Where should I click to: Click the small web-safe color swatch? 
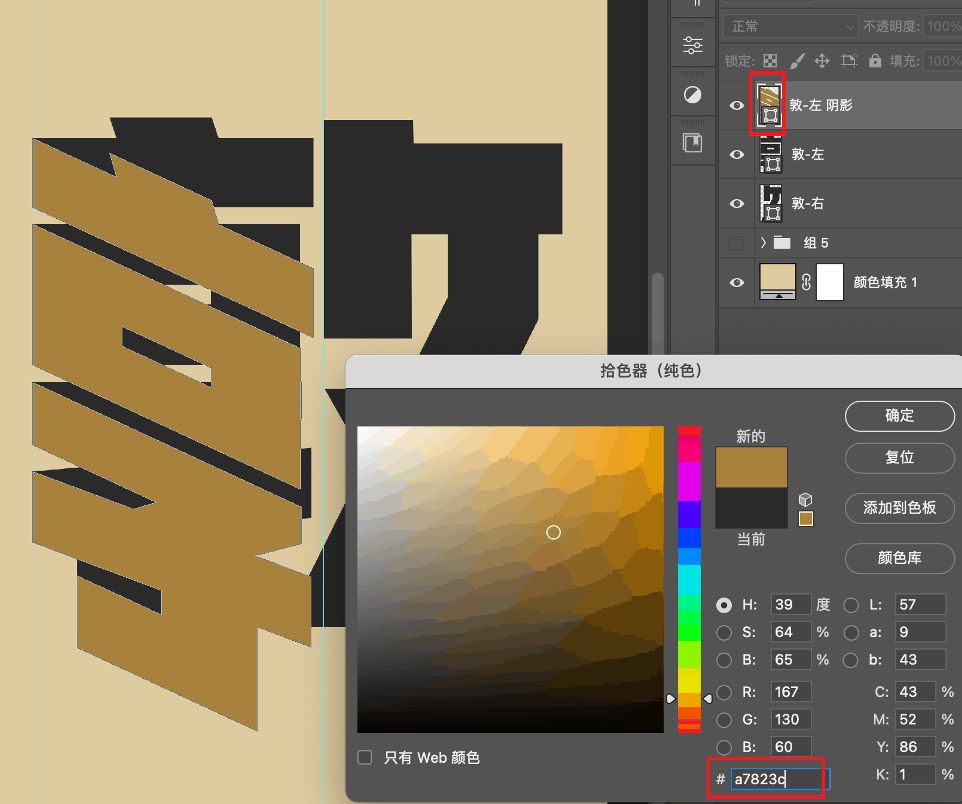click(806, 519)
